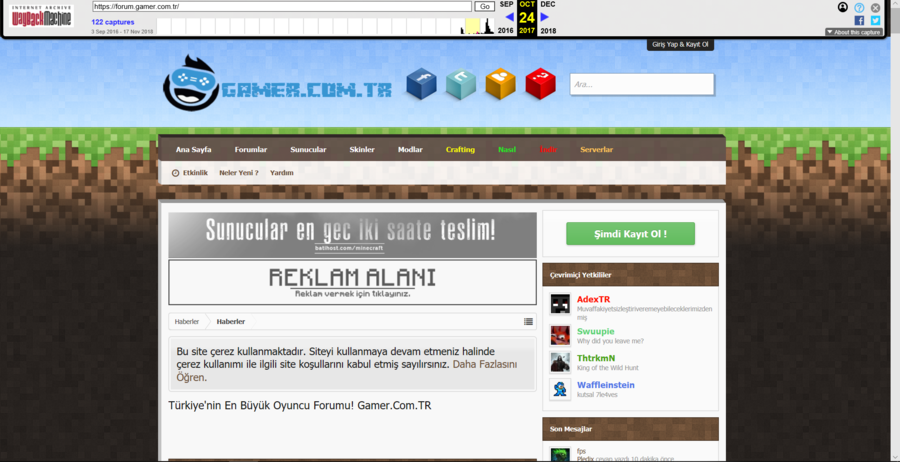
Task: Open the Modlar menu item
Action: [410, 149]
